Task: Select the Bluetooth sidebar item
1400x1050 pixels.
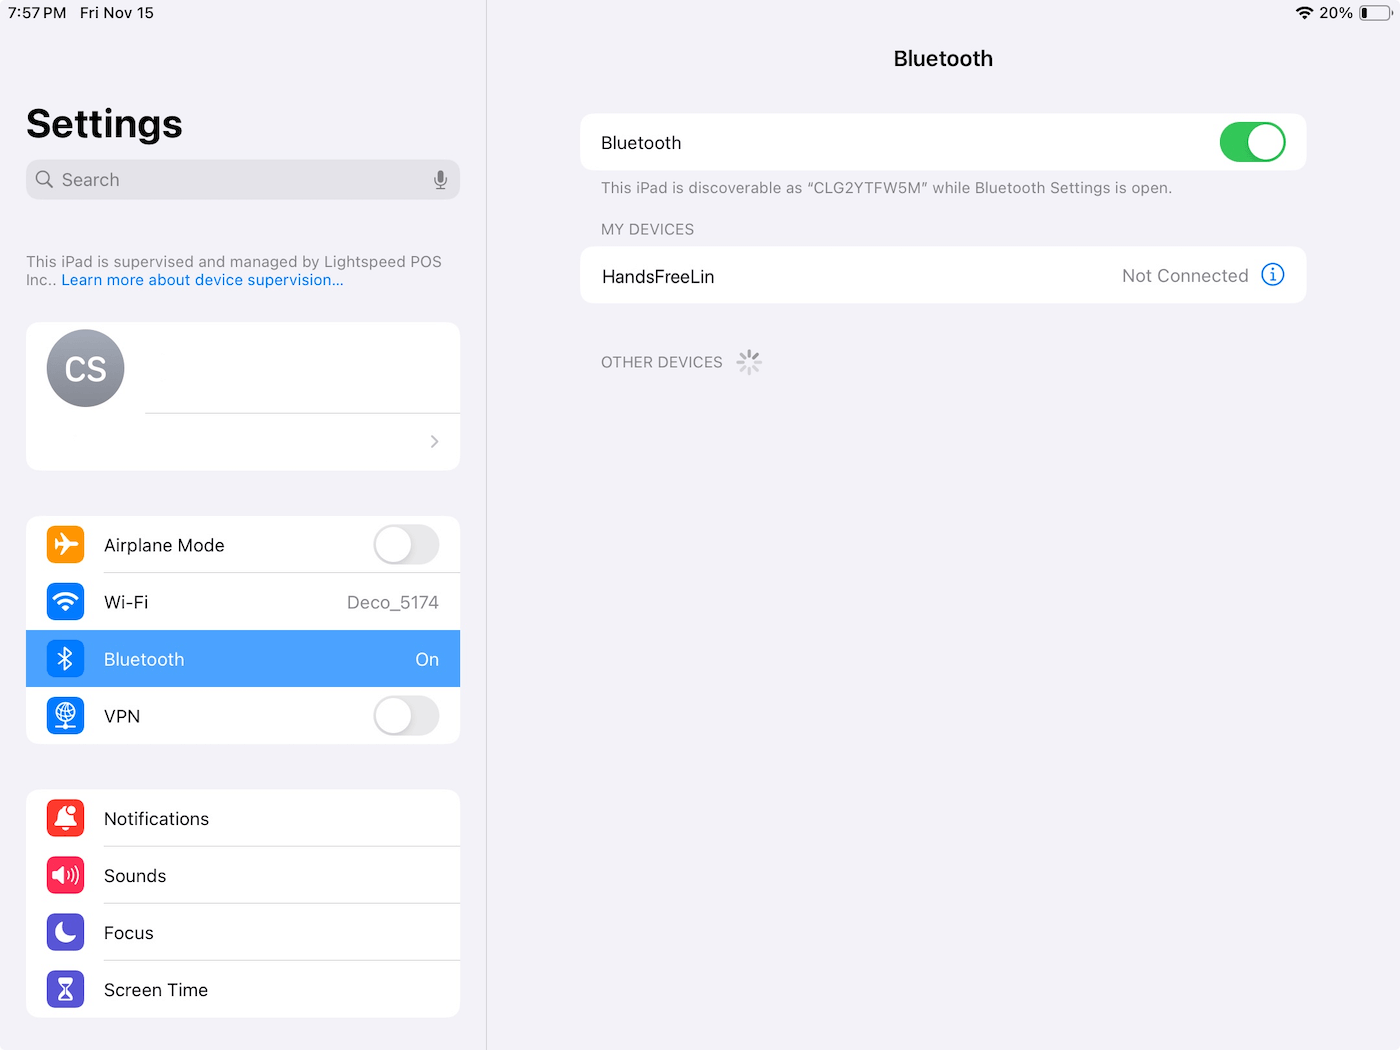Action: coord(242,659)
